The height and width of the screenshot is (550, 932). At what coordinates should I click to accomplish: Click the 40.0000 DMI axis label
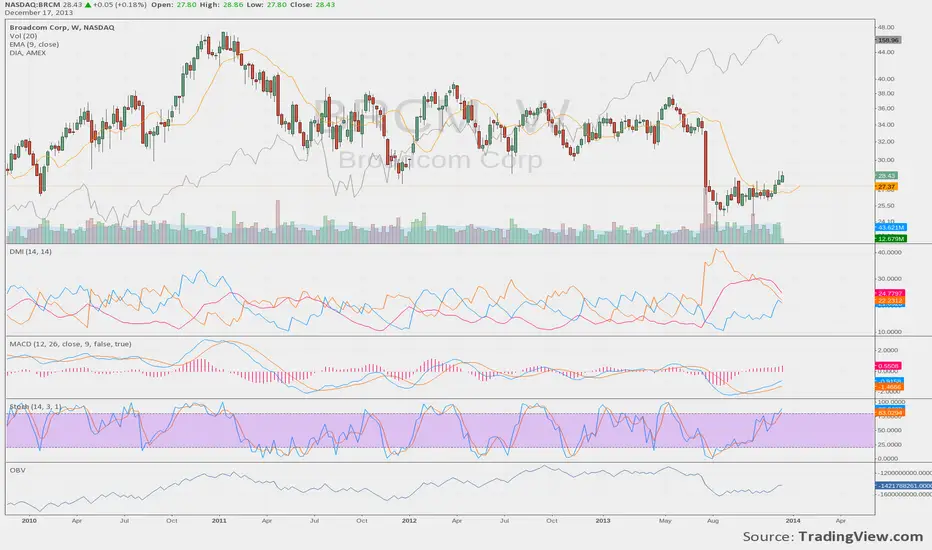pos(889,252)
